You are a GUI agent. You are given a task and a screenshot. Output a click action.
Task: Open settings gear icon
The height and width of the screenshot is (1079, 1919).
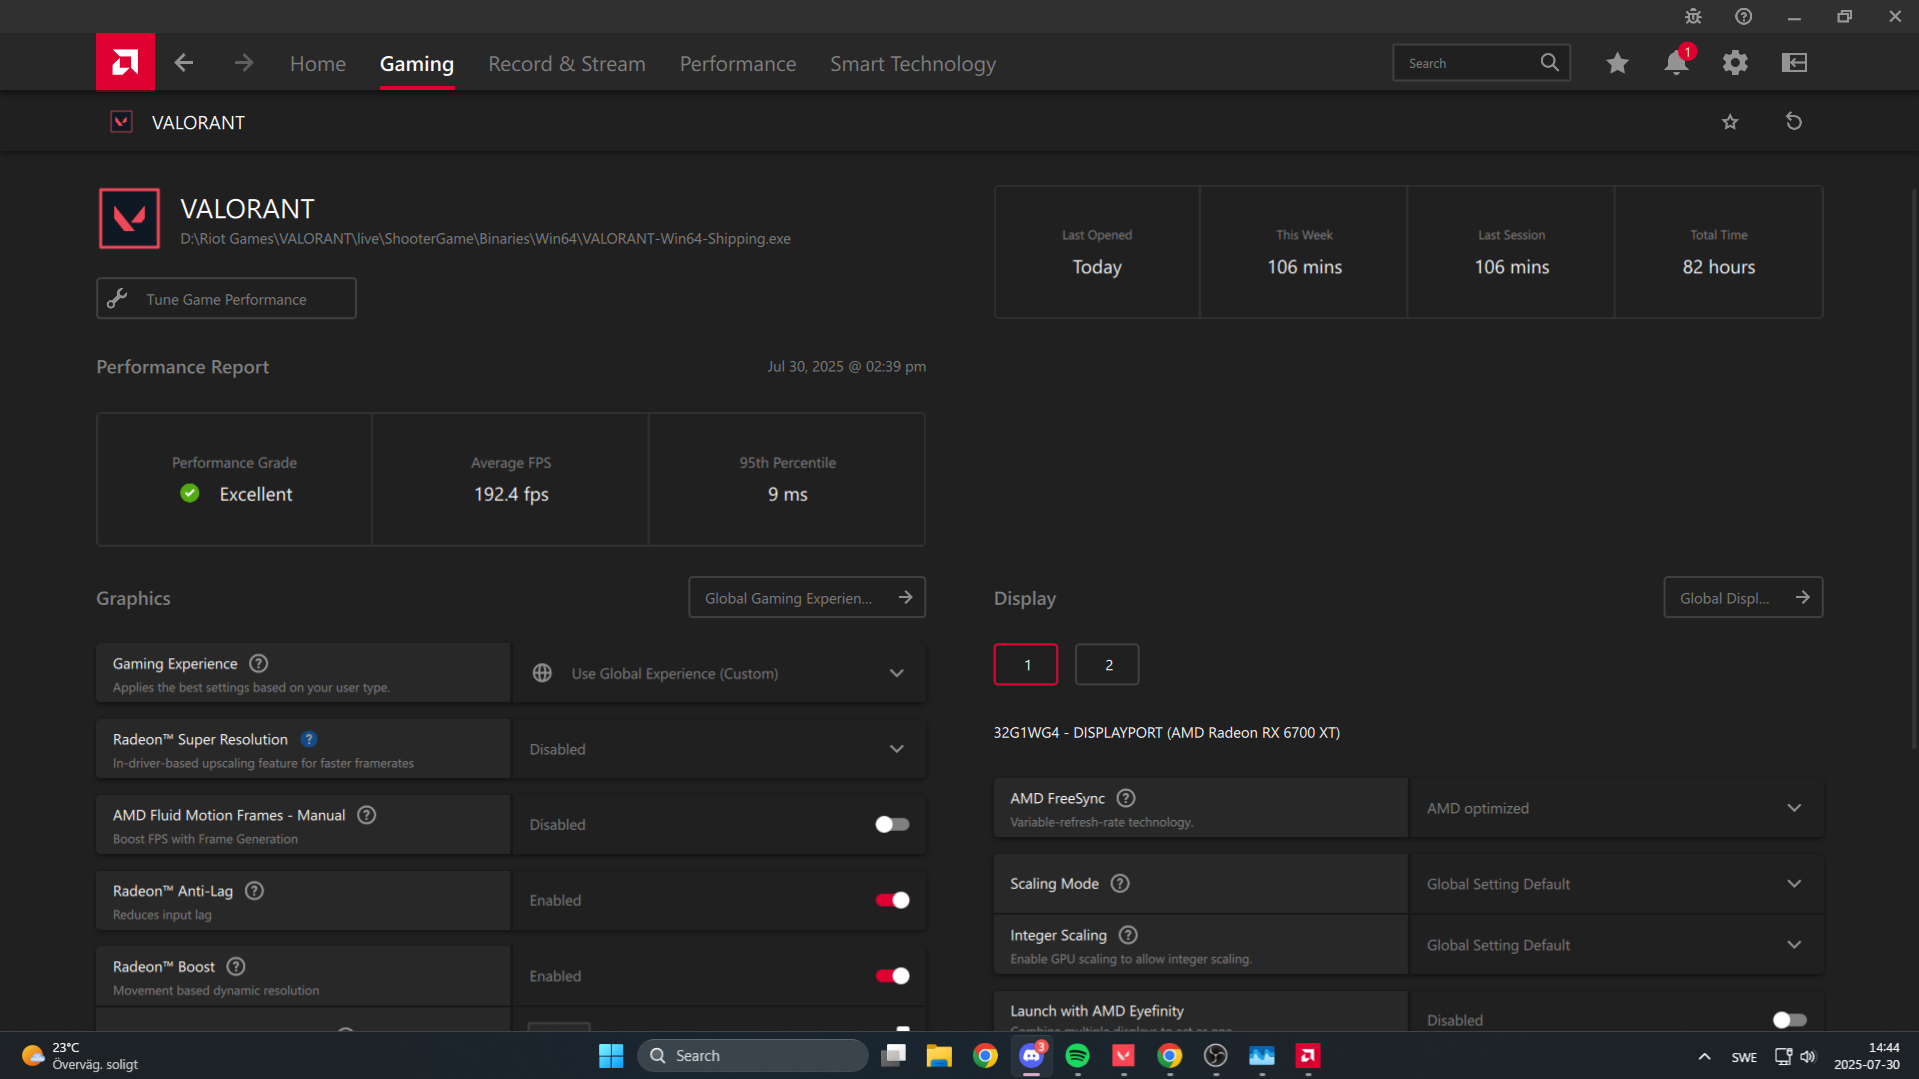(1735, 63)
